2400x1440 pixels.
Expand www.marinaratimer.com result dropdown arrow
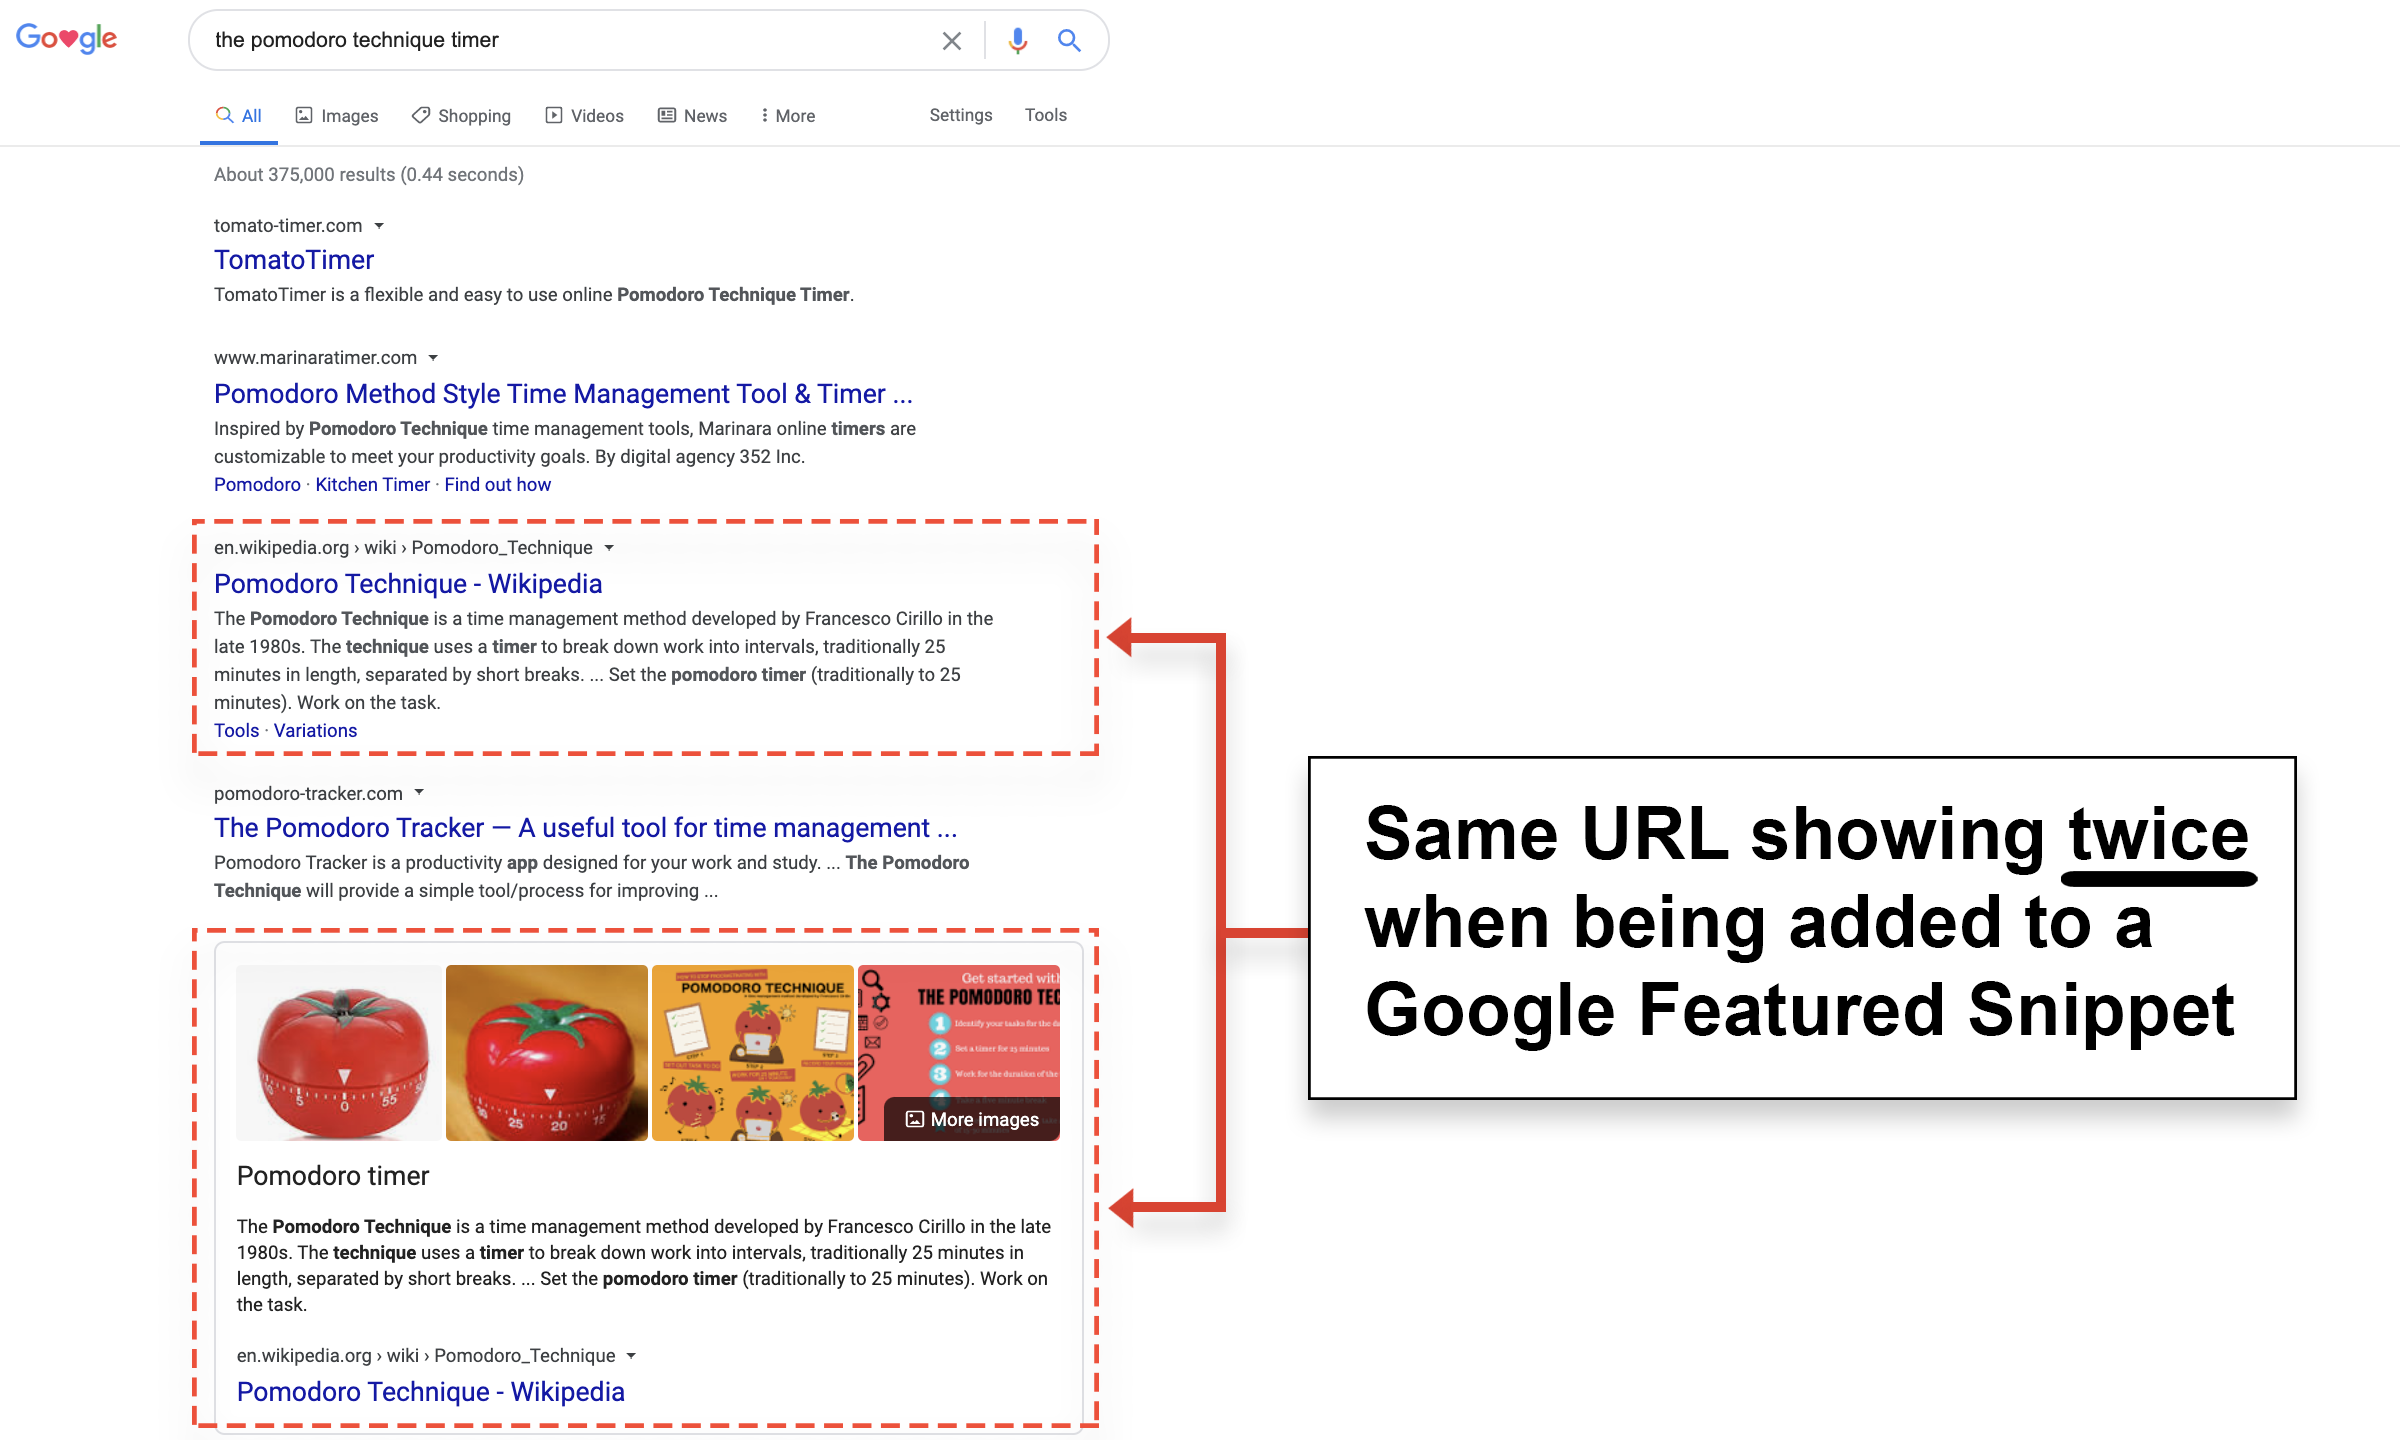[433, 358]
